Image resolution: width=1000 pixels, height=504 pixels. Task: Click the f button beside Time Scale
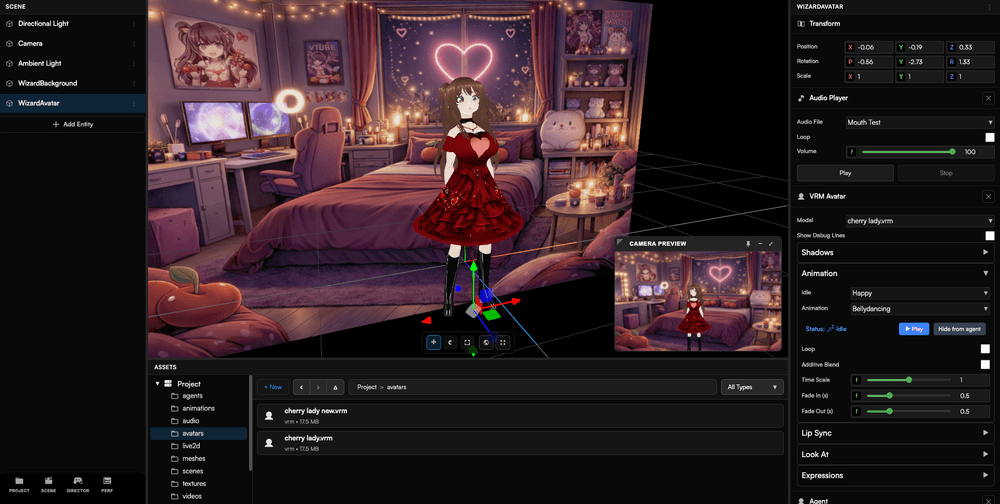[857, 380]
